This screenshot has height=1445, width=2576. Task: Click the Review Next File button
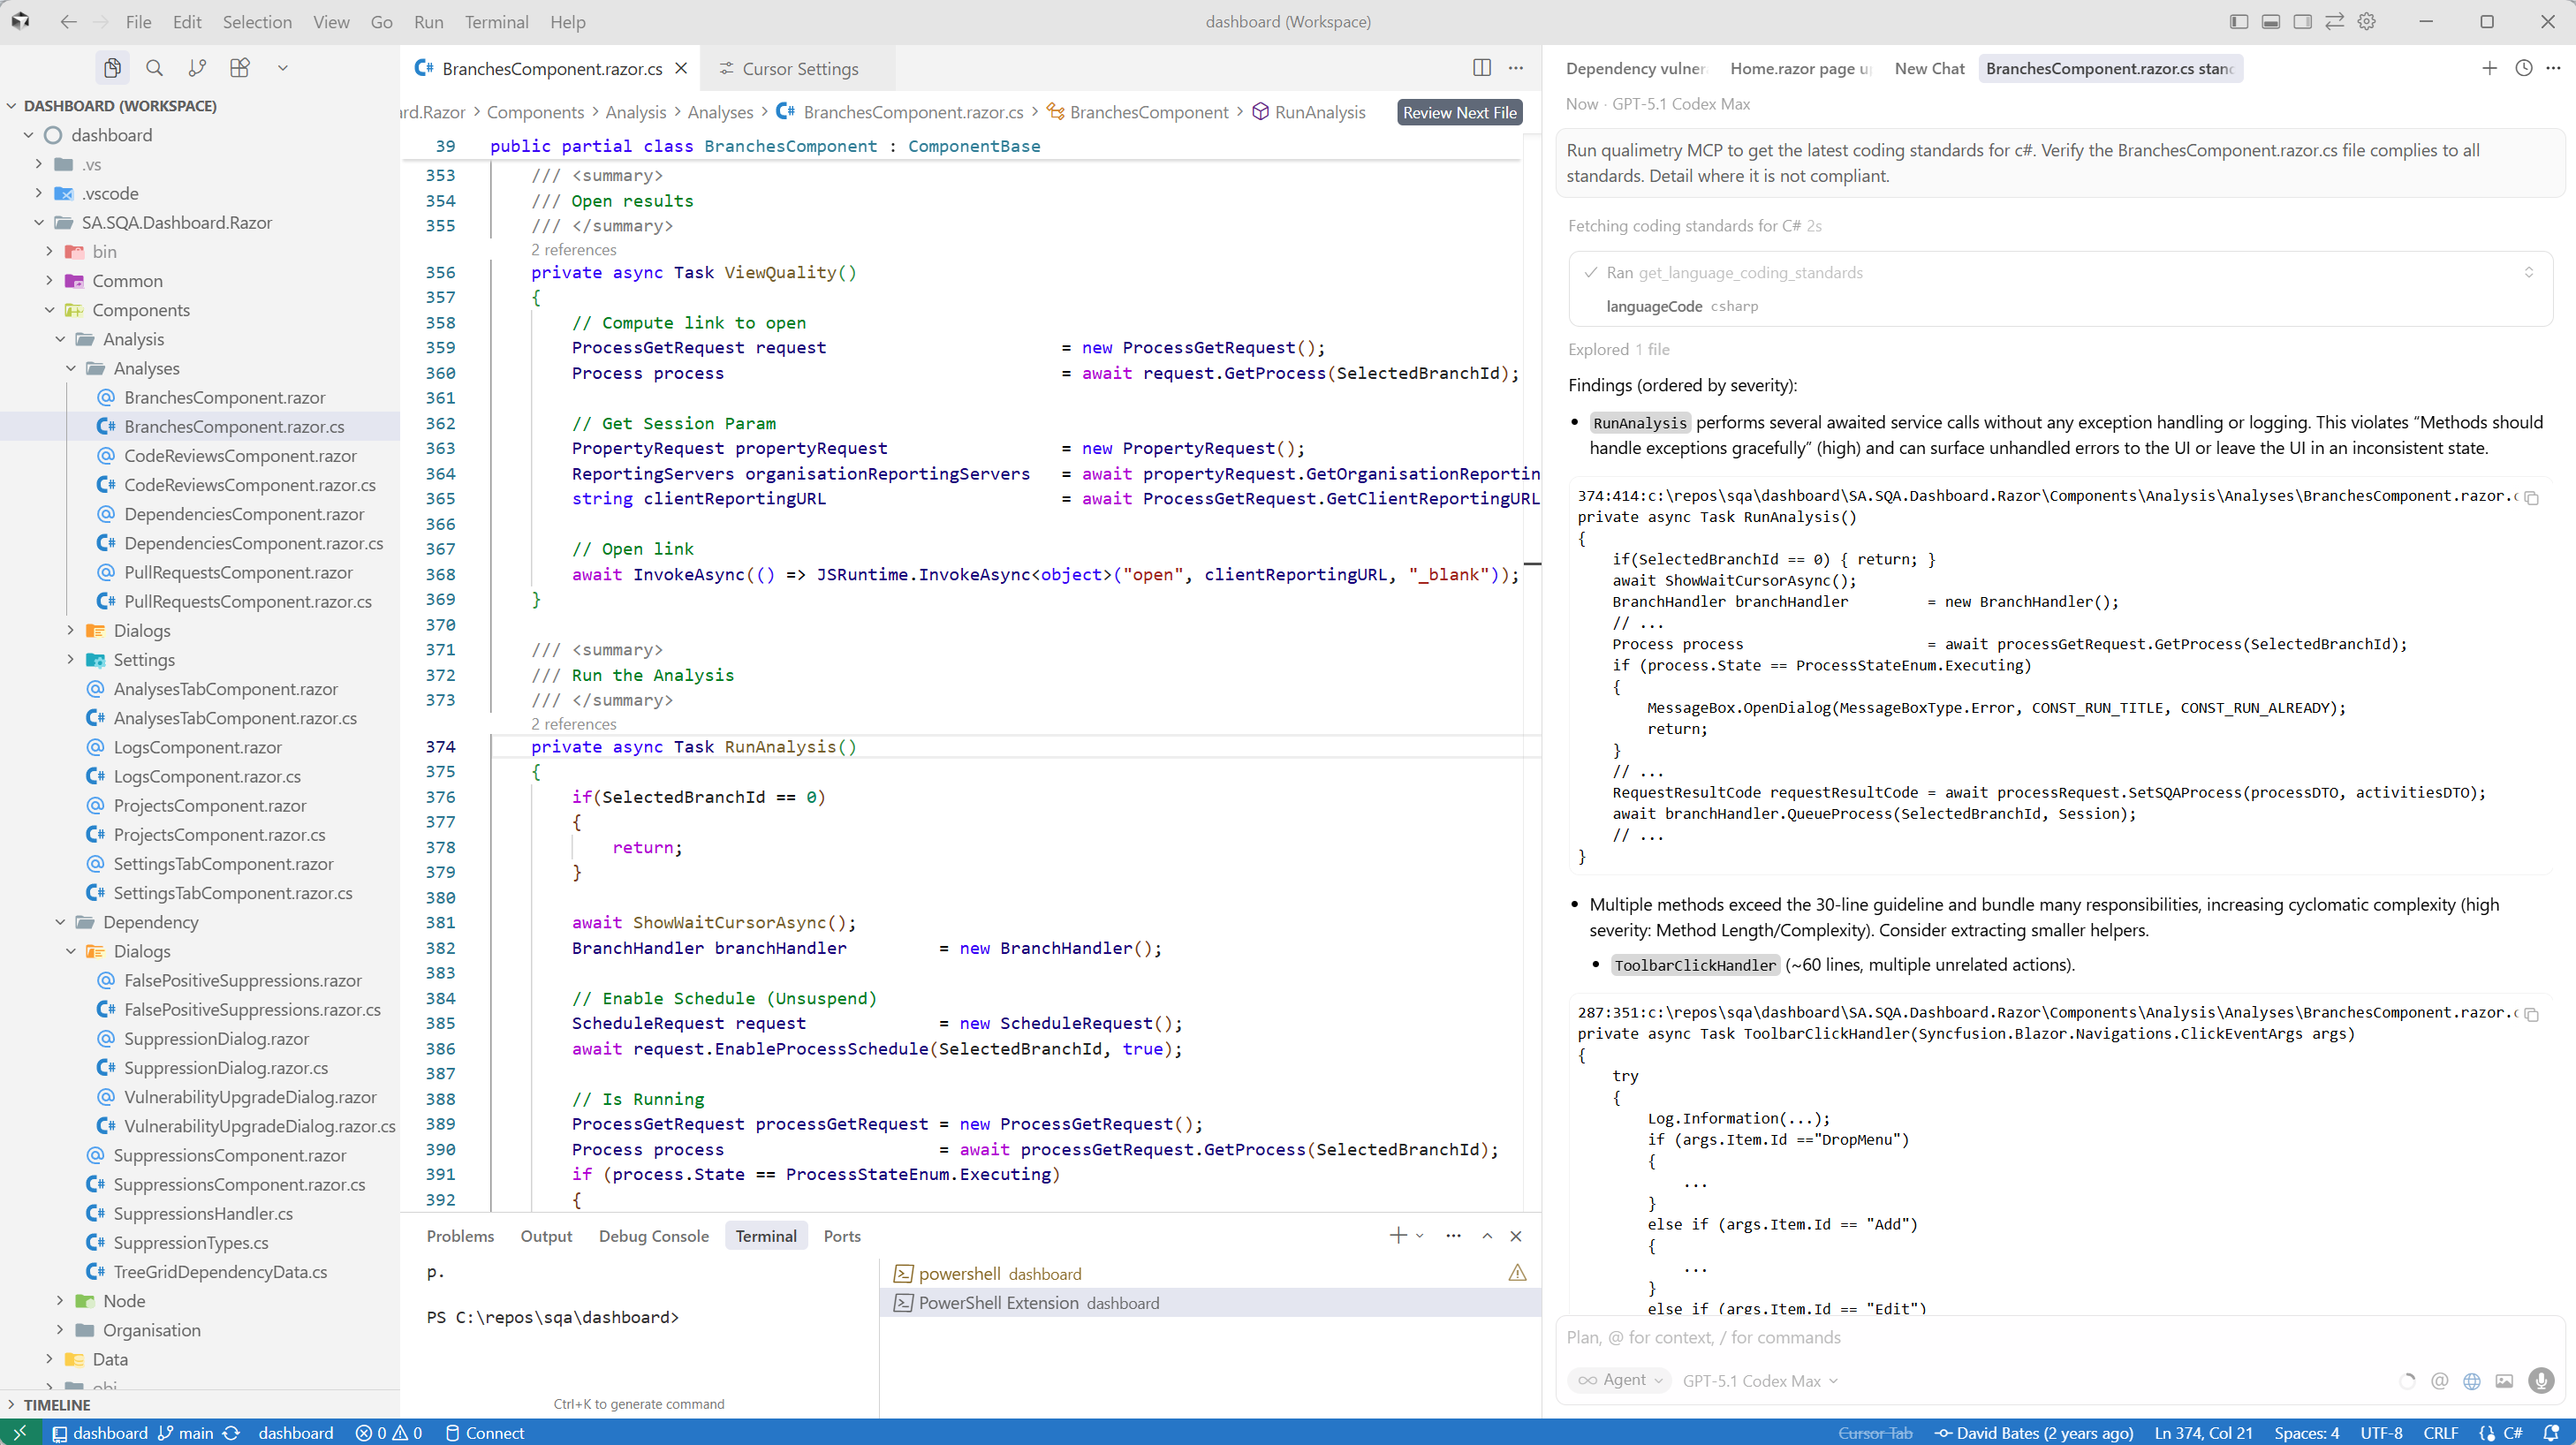pos(1459,112)
